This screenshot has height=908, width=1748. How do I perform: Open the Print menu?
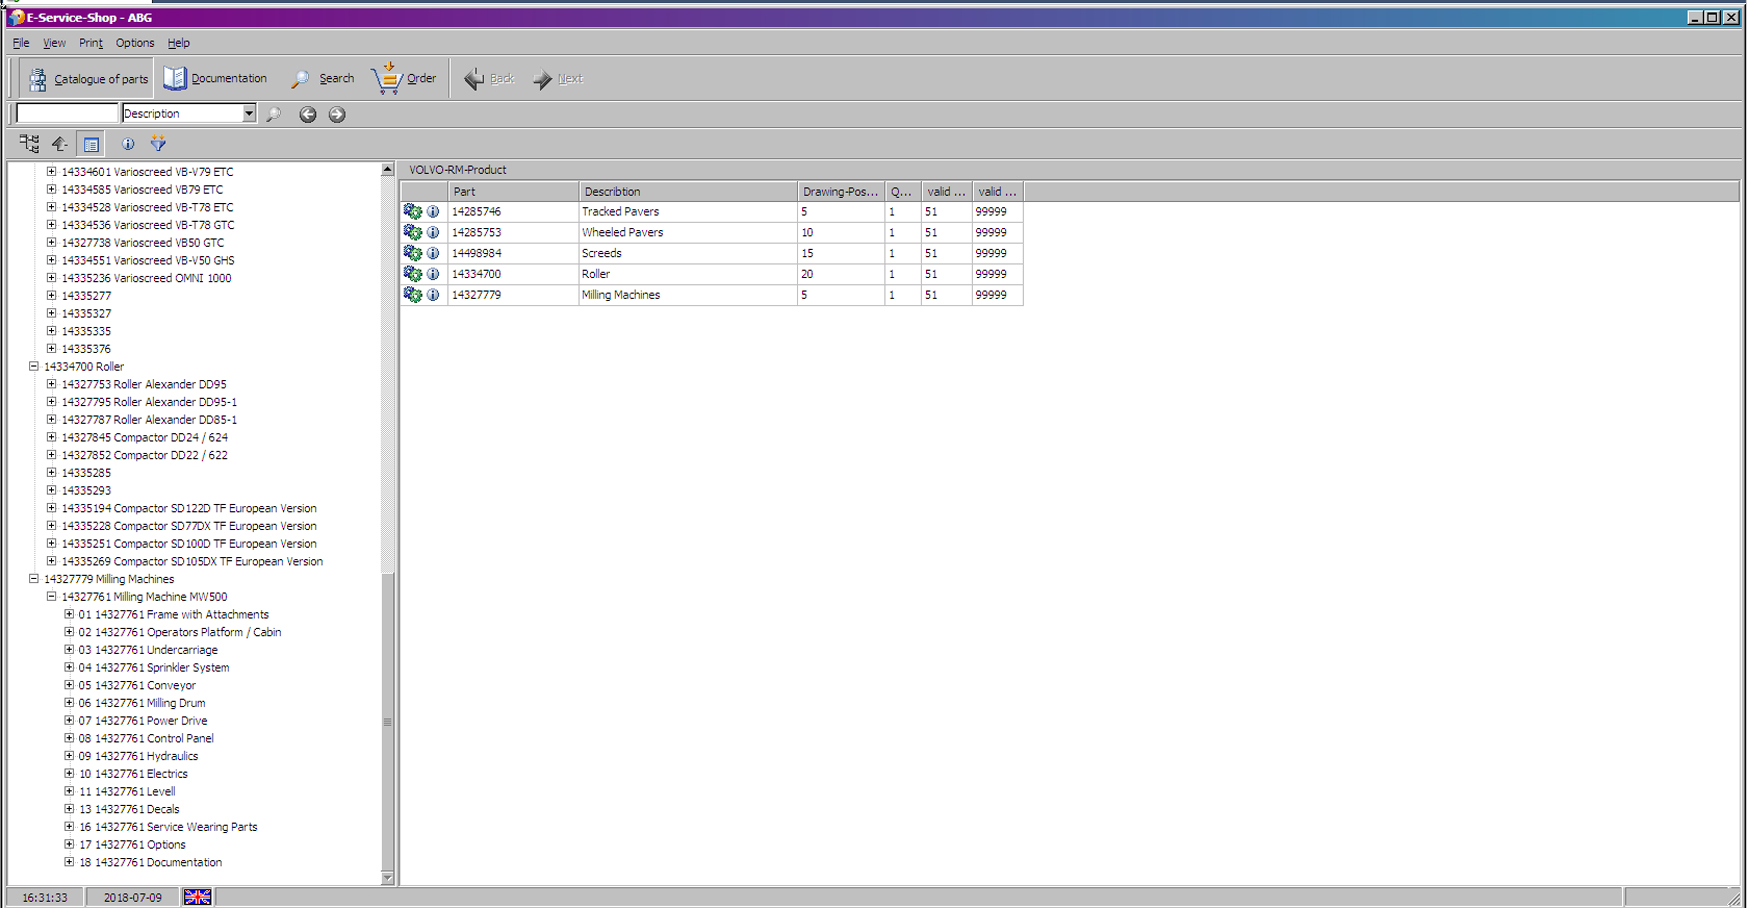point(90,43)
